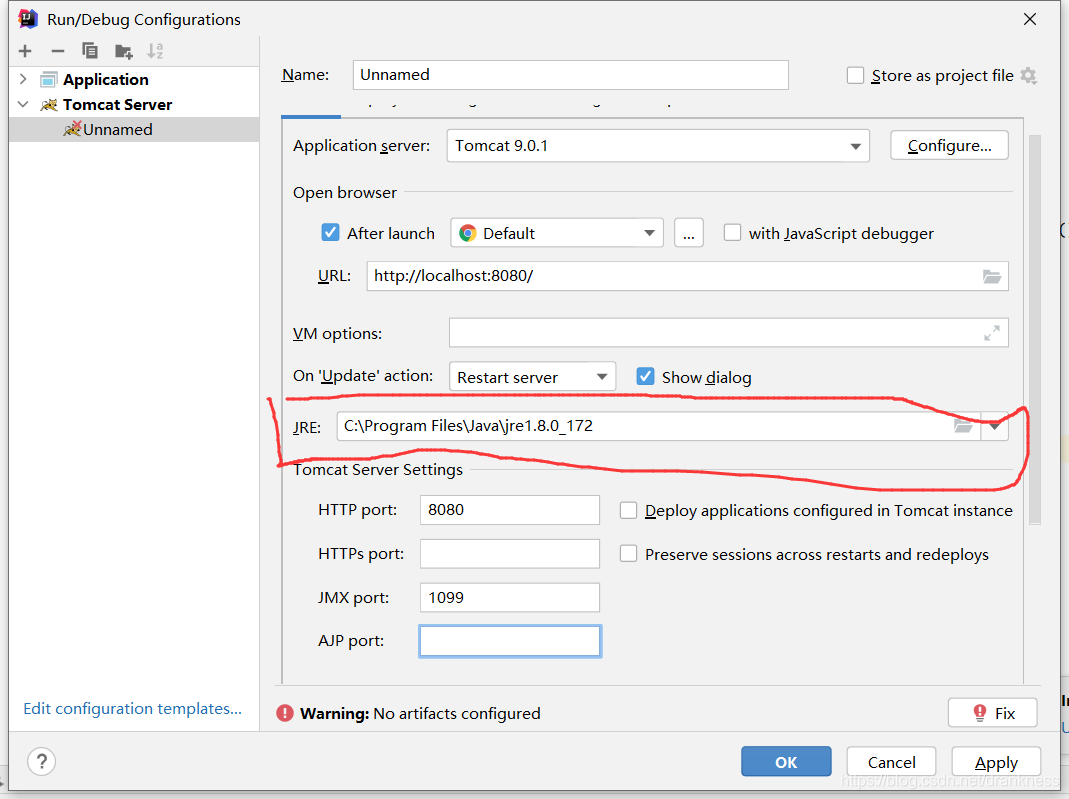Click Configure... button
The height and width of the screenshot is (799, 1069).
pos(949,146)
